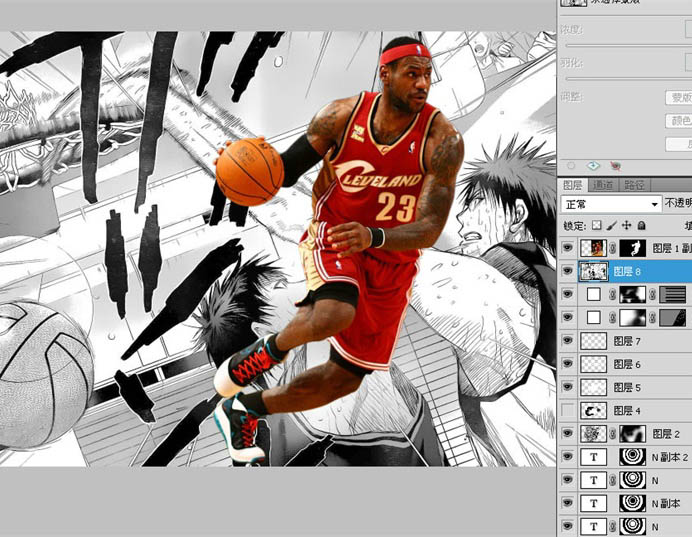
Task: Select the concentric-rings mask of N 副本
Action: pos(632,503)
